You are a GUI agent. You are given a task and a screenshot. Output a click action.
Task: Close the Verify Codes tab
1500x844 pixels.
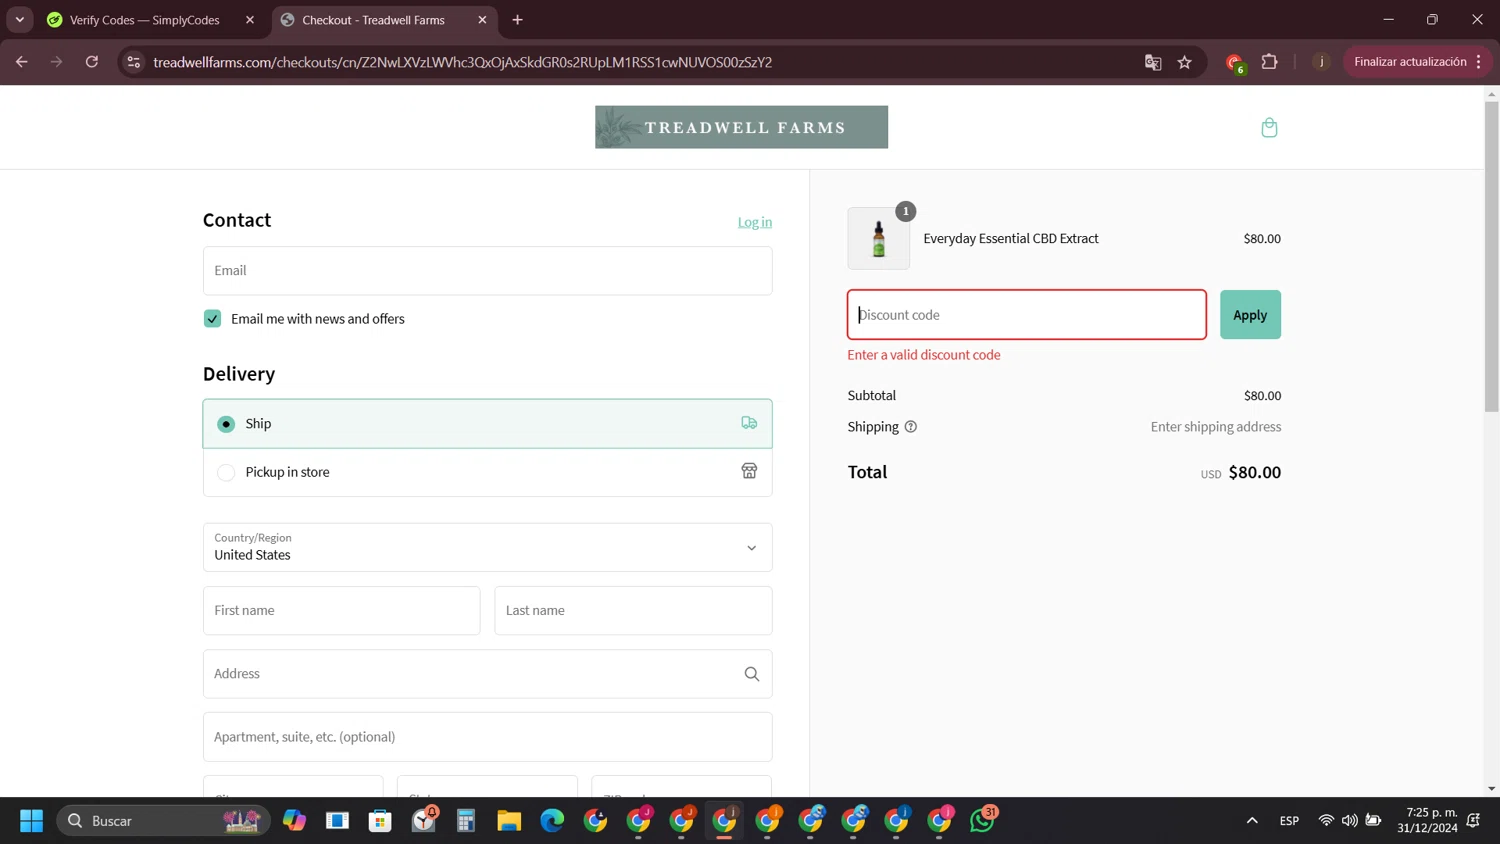click(x=250, y=20)
